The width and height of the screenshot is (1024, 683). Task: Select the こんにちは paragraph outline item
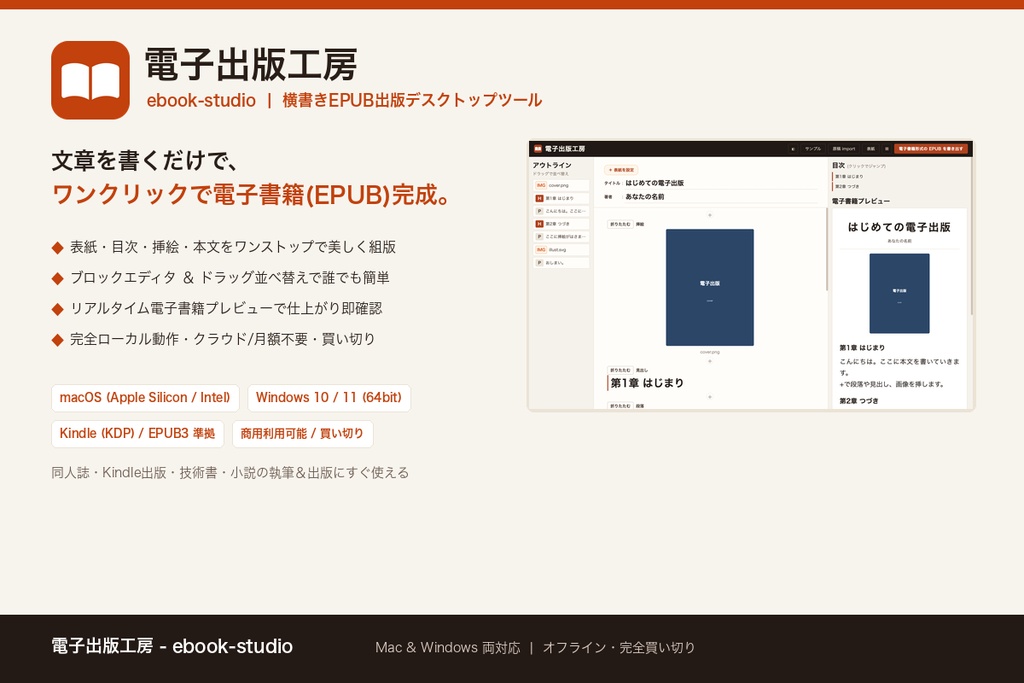(561, 211)
